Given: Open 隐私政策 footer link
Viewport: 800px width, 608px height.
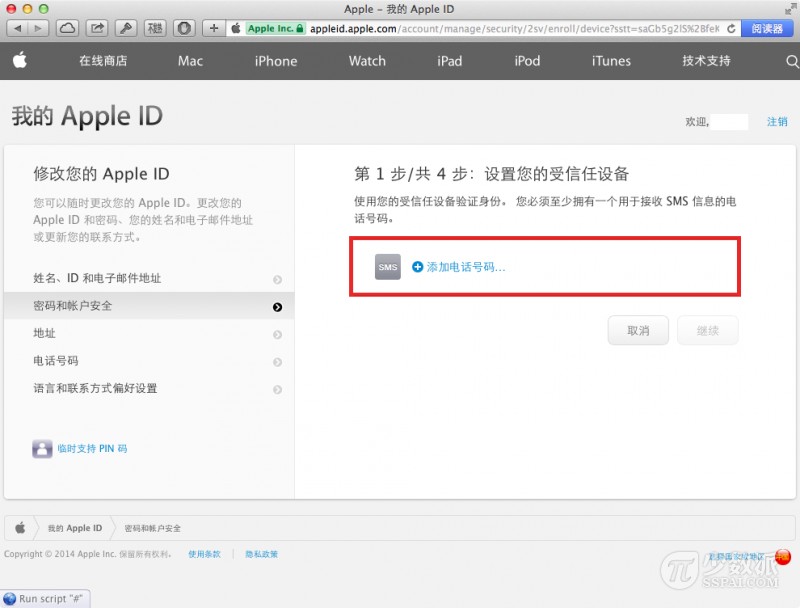Looking at the screenshot, I should [261, 554].
